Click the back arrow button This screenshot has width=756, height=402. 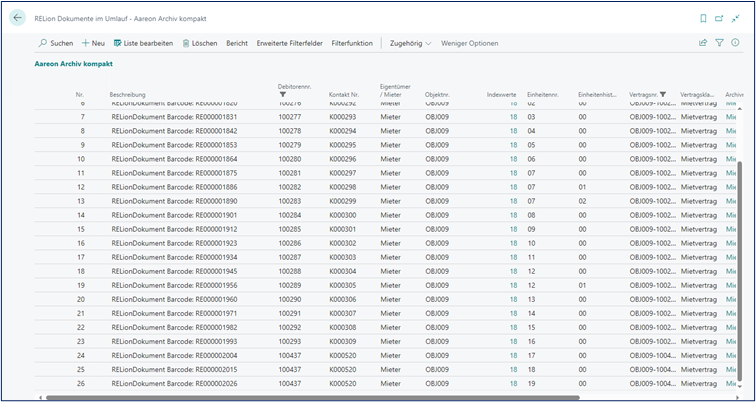tap(17, 17)
